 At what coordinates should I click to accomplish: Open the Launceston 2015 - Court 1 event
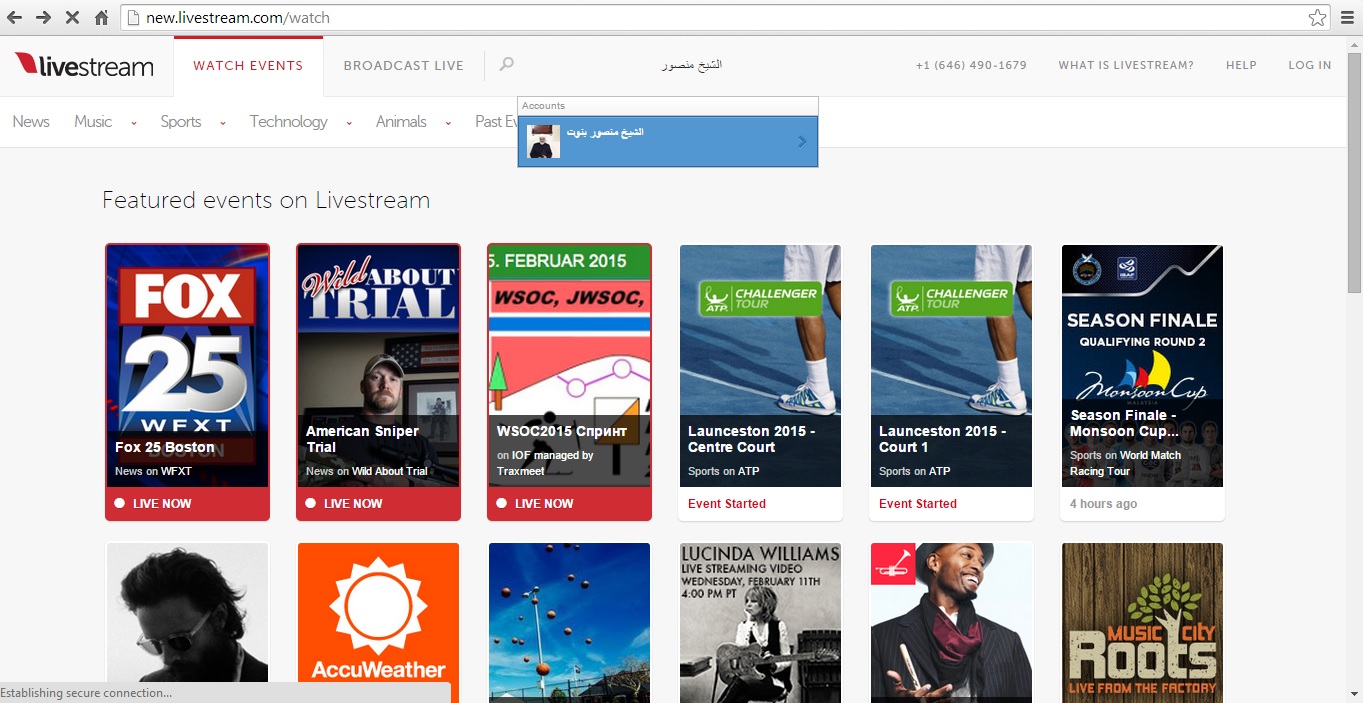[951, 382]
